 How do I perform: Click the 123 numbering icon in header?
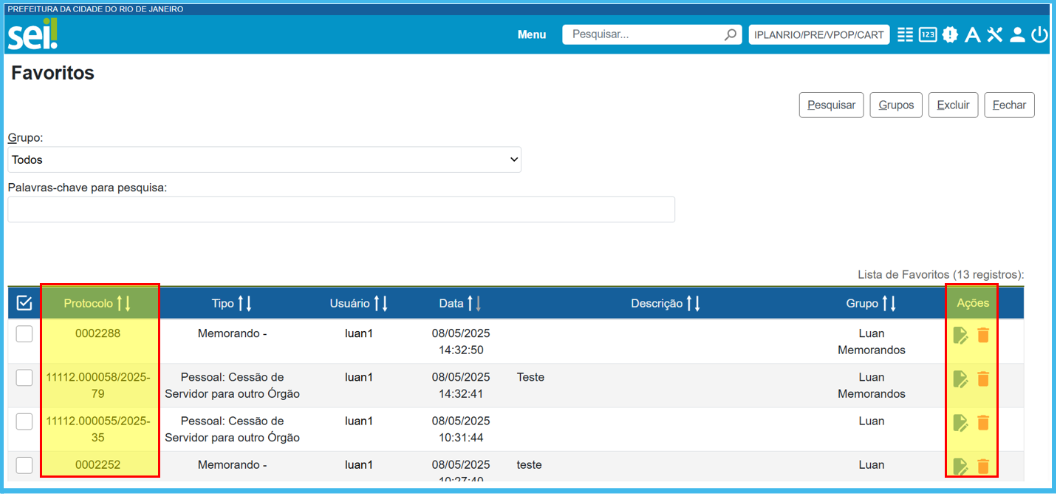927,35
